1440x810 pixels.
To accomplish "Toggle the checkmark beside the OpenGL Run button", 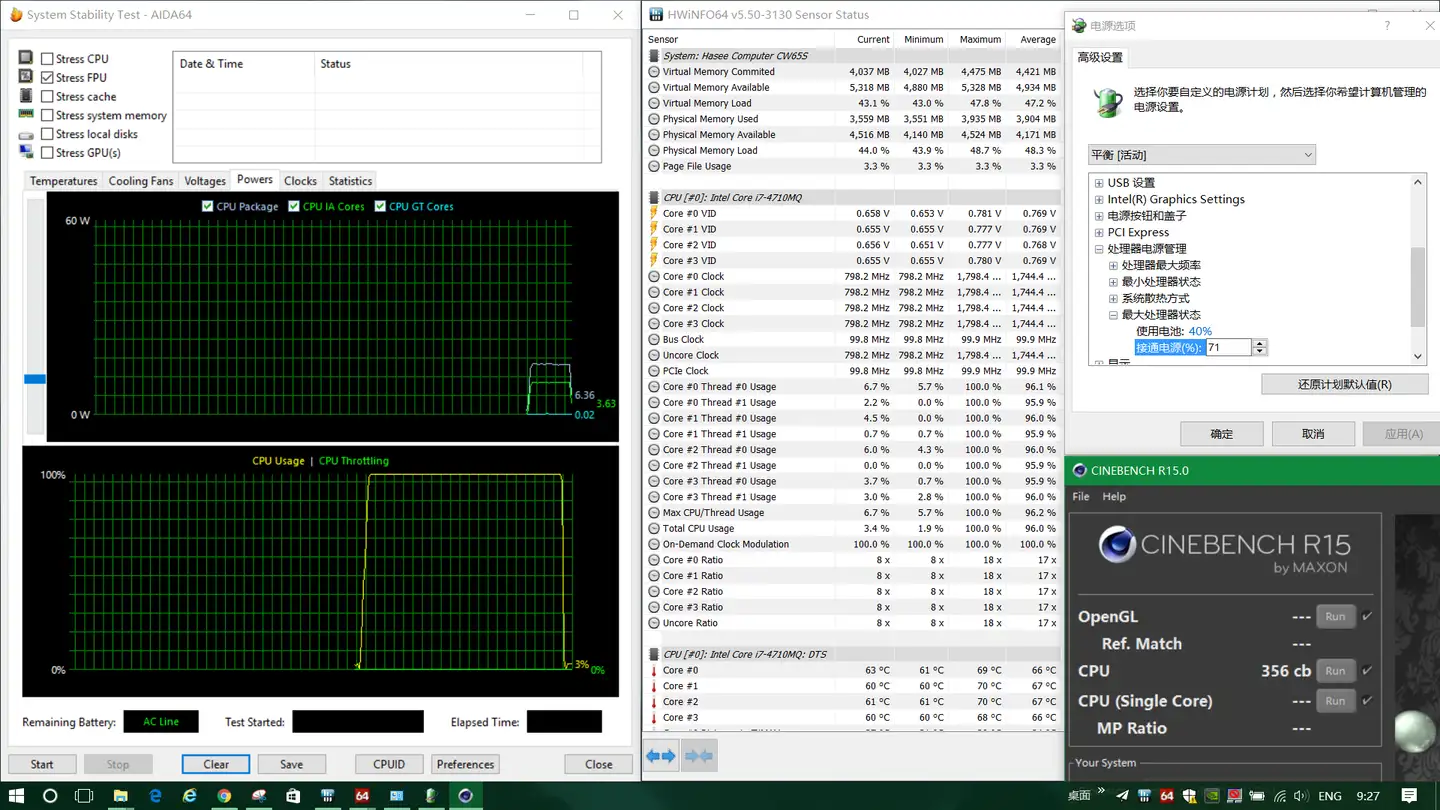I will tap(1367, 616).
